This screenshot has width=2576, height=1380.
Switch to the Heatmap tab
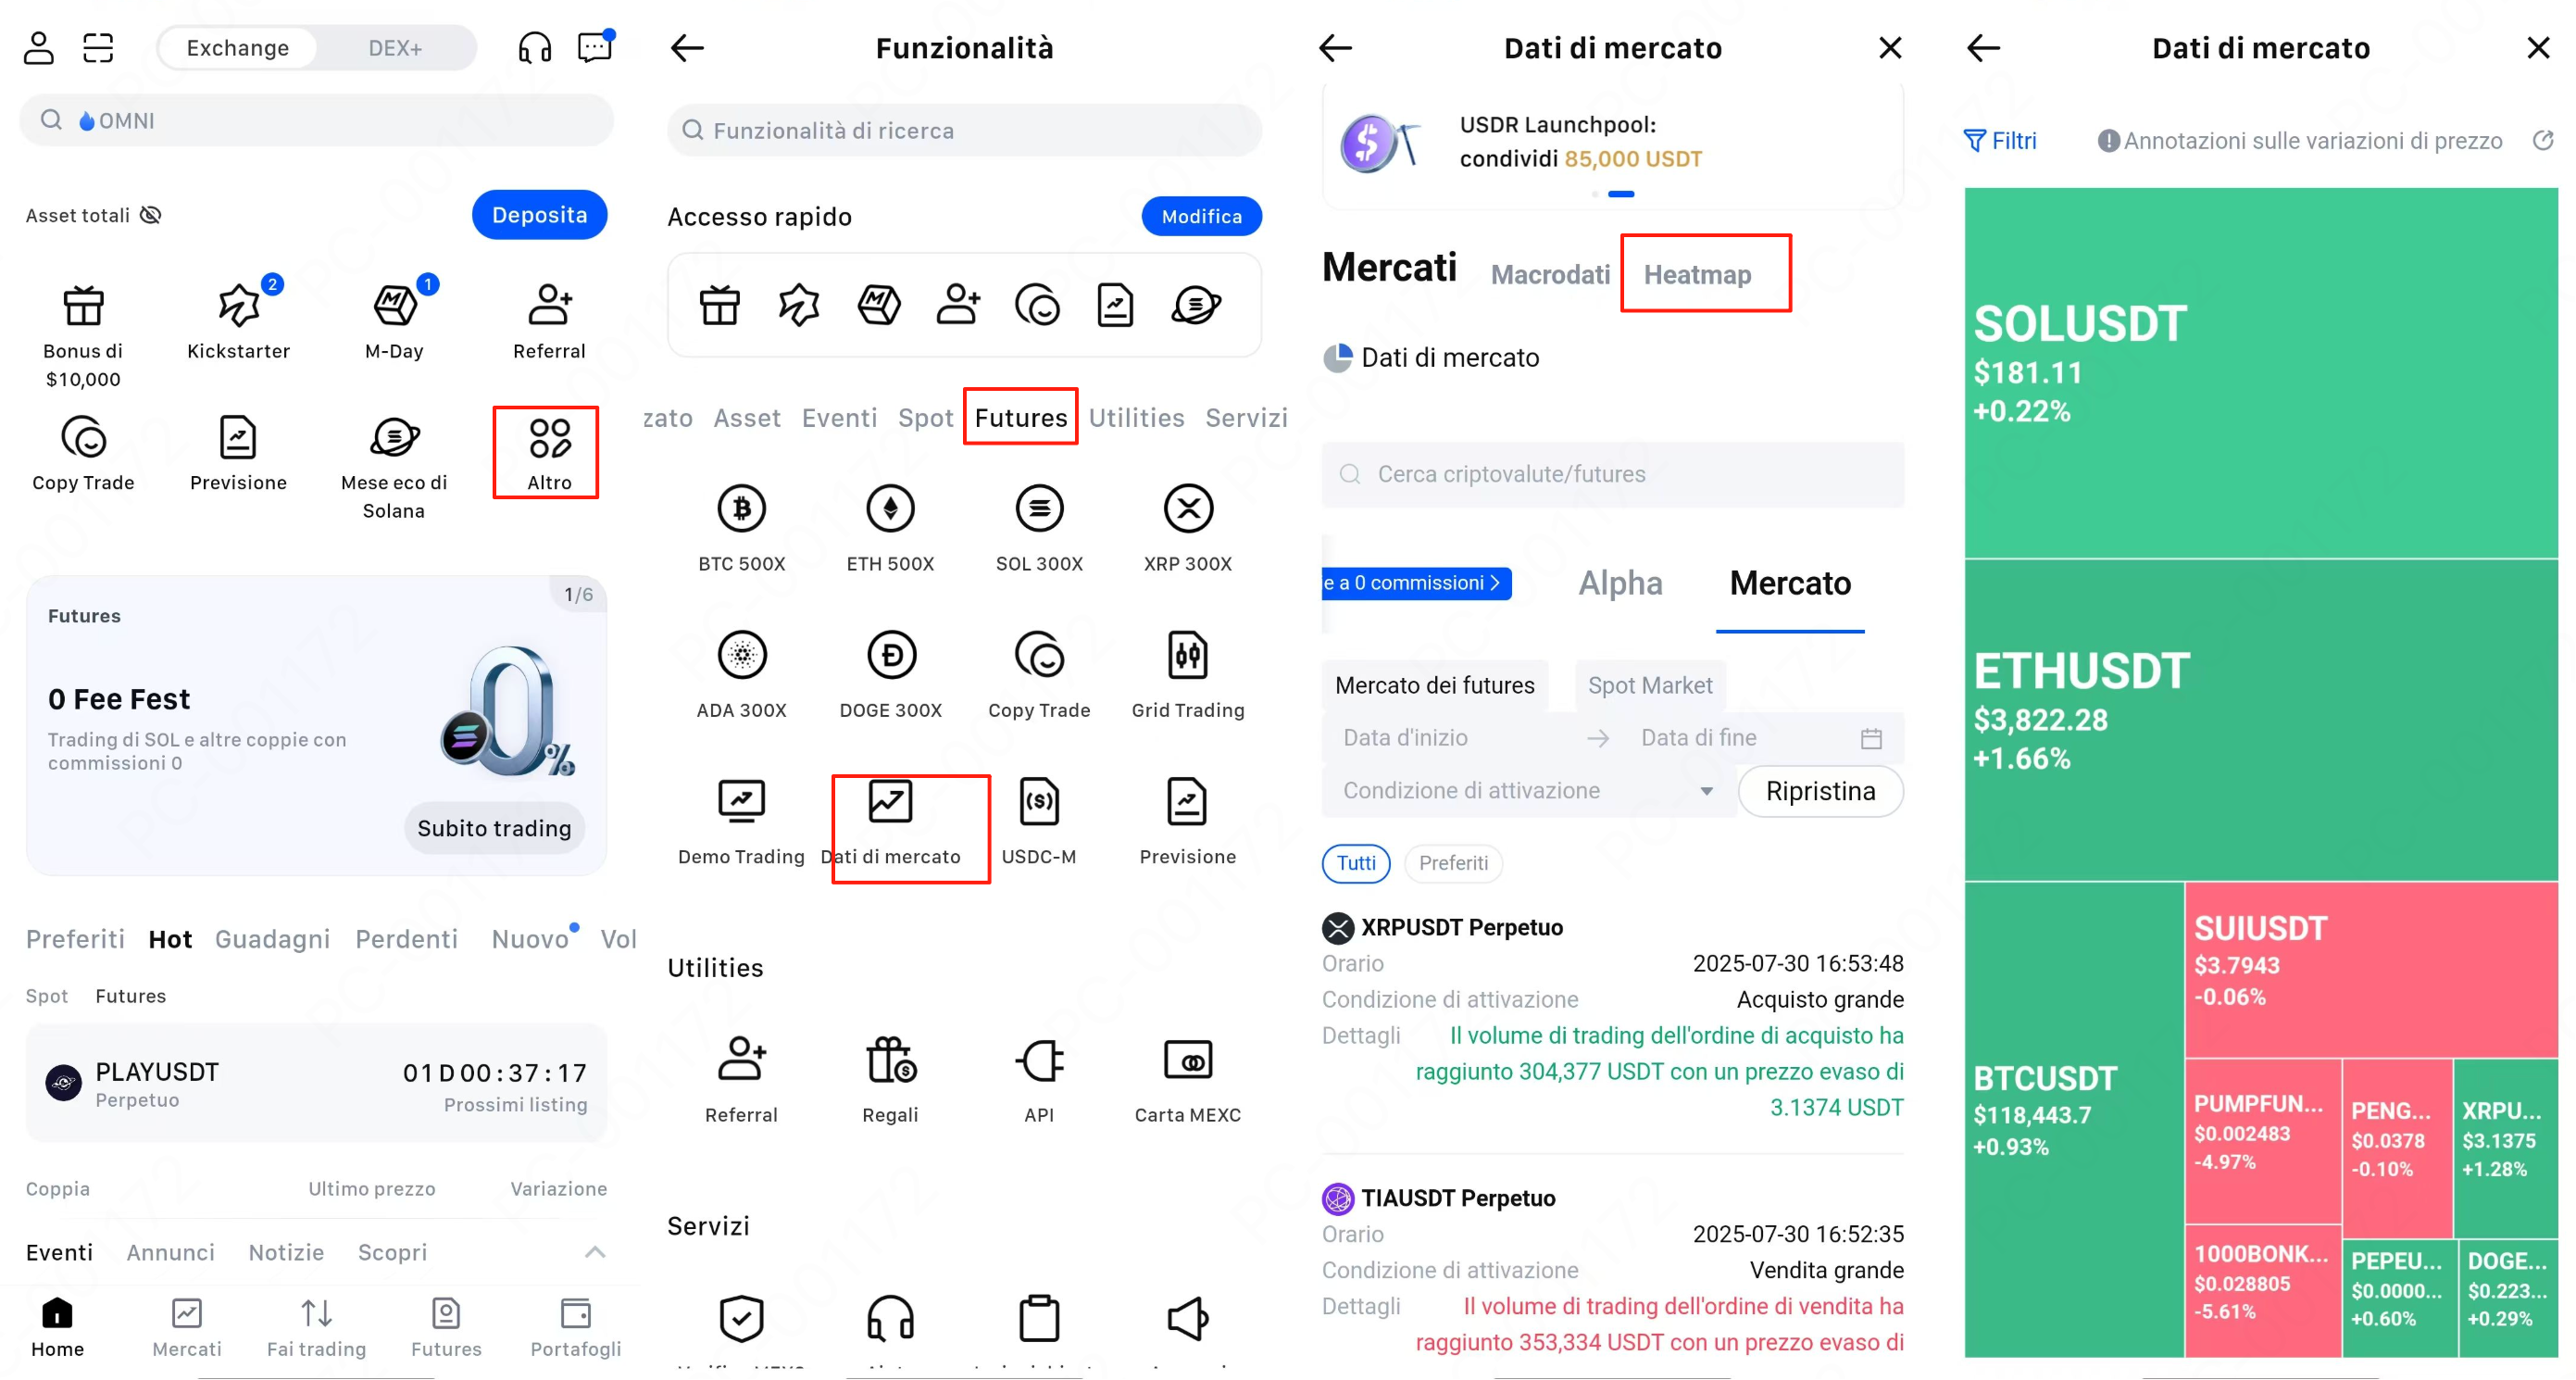click(x=1697, y=275)
